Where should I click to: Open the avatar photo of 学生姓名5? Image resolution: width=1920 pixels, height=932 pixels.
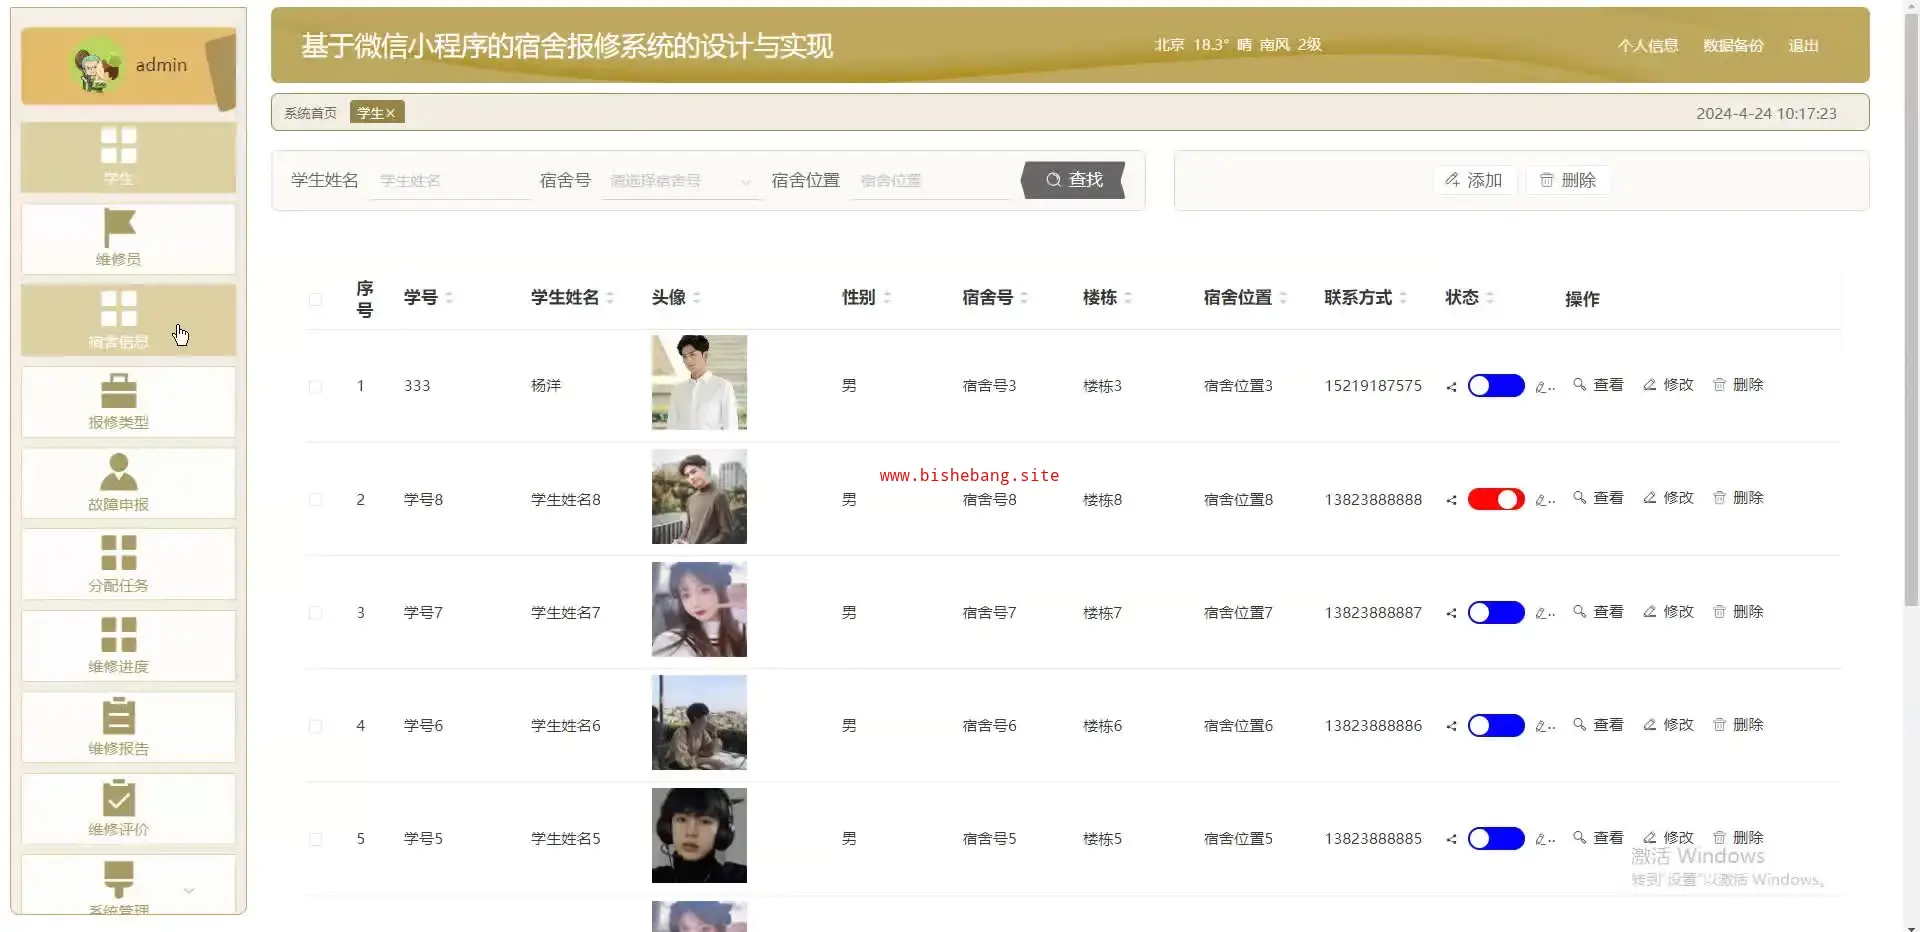[x=699, y=835]
